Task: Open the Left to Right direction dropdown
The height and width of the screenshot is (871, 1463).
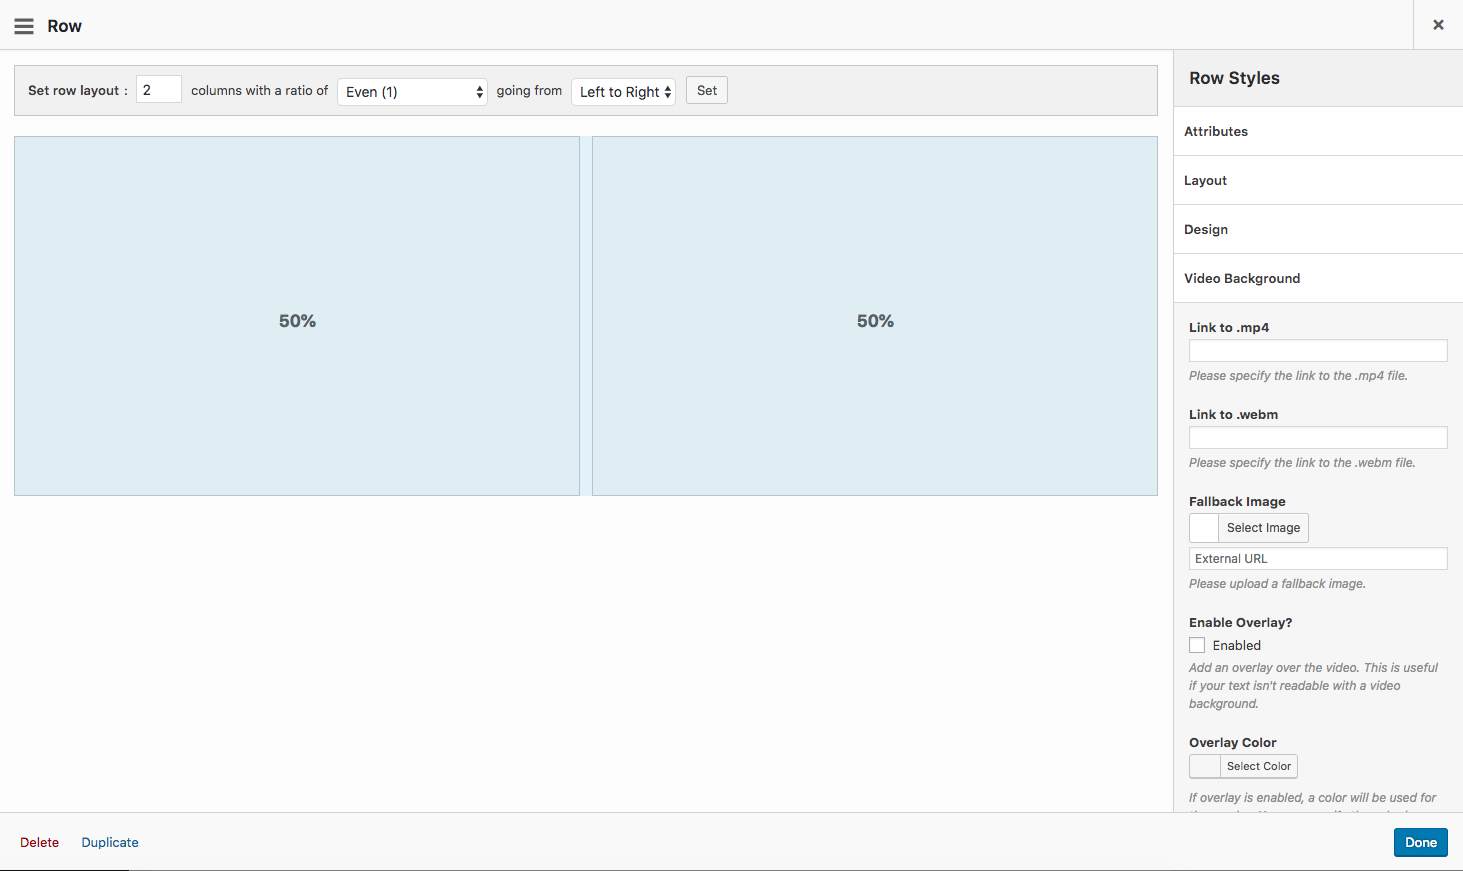Action: pos(624,91)
